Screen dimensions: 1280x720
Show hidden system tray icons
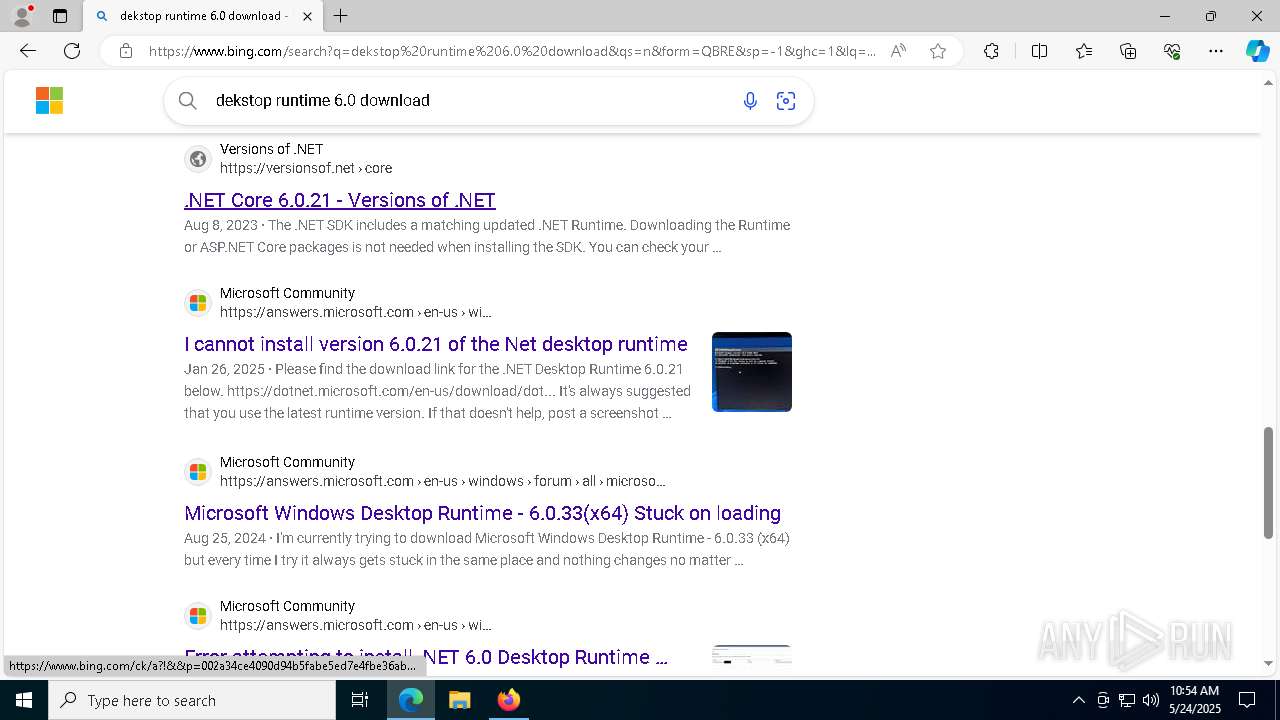click(1078, 700)
